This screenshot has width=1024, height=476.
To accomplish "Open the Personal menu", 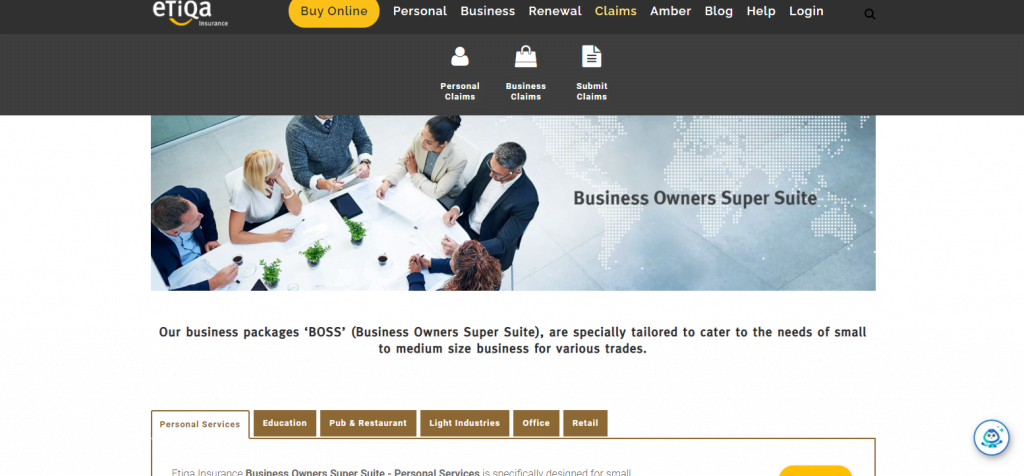I will [x=420, y=11].
